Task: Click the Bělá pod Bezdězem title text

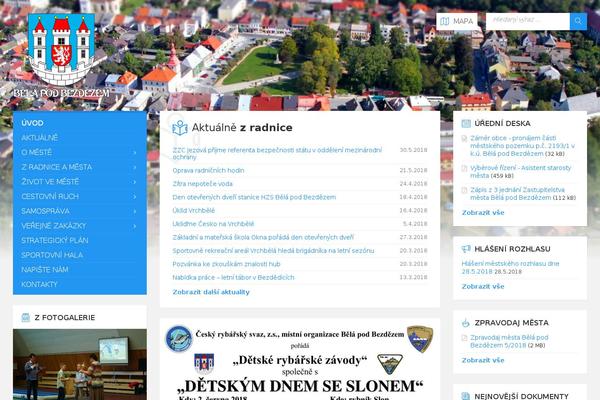Action: (x=62, y=93)
